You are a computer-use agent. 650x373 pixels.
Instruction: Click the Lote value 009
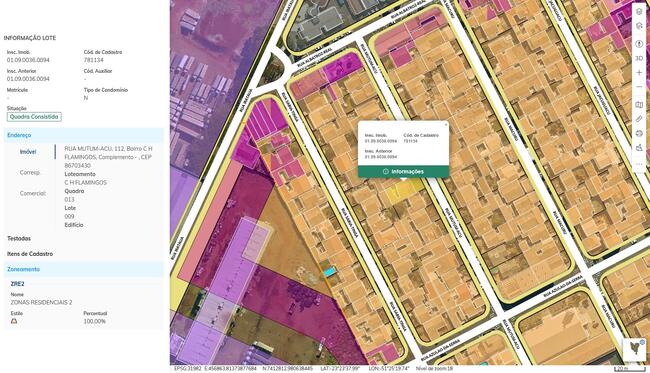tap(69, 216)
